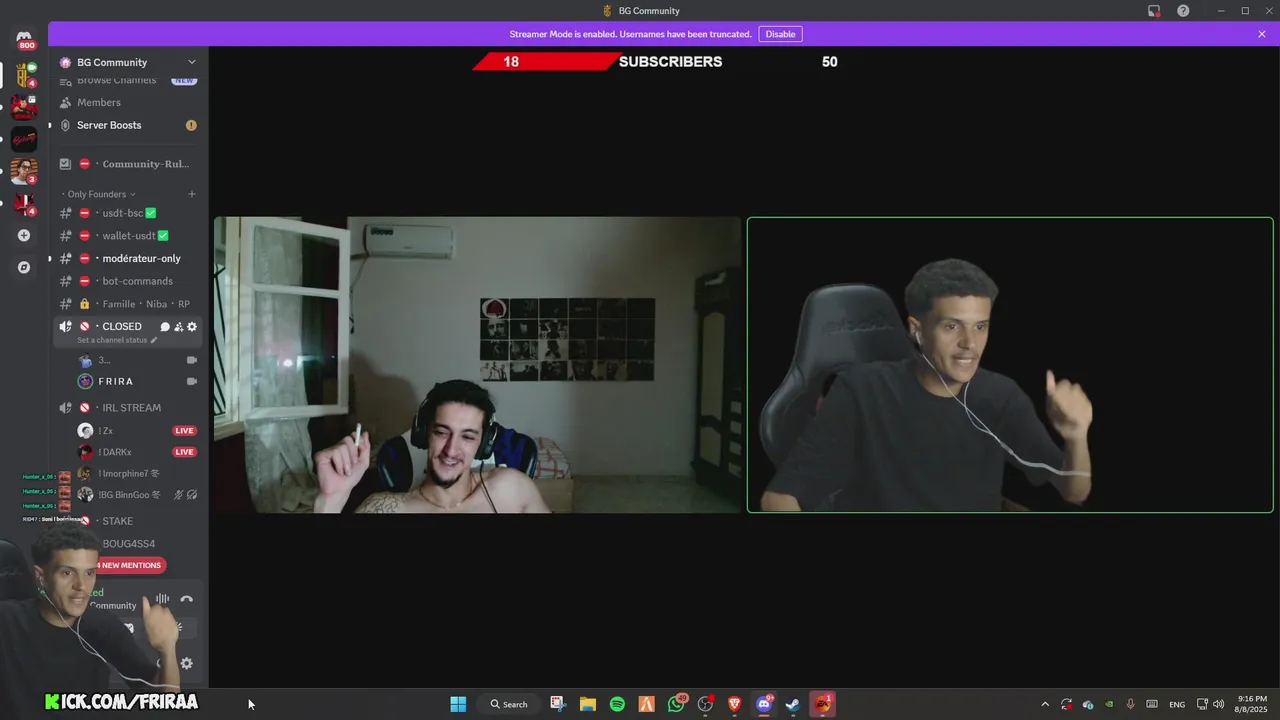Open Discord inbox icon in title bar
The width and height of the screenshot is (1280, 720).
pyautogui.click(x=1154, y=11)
